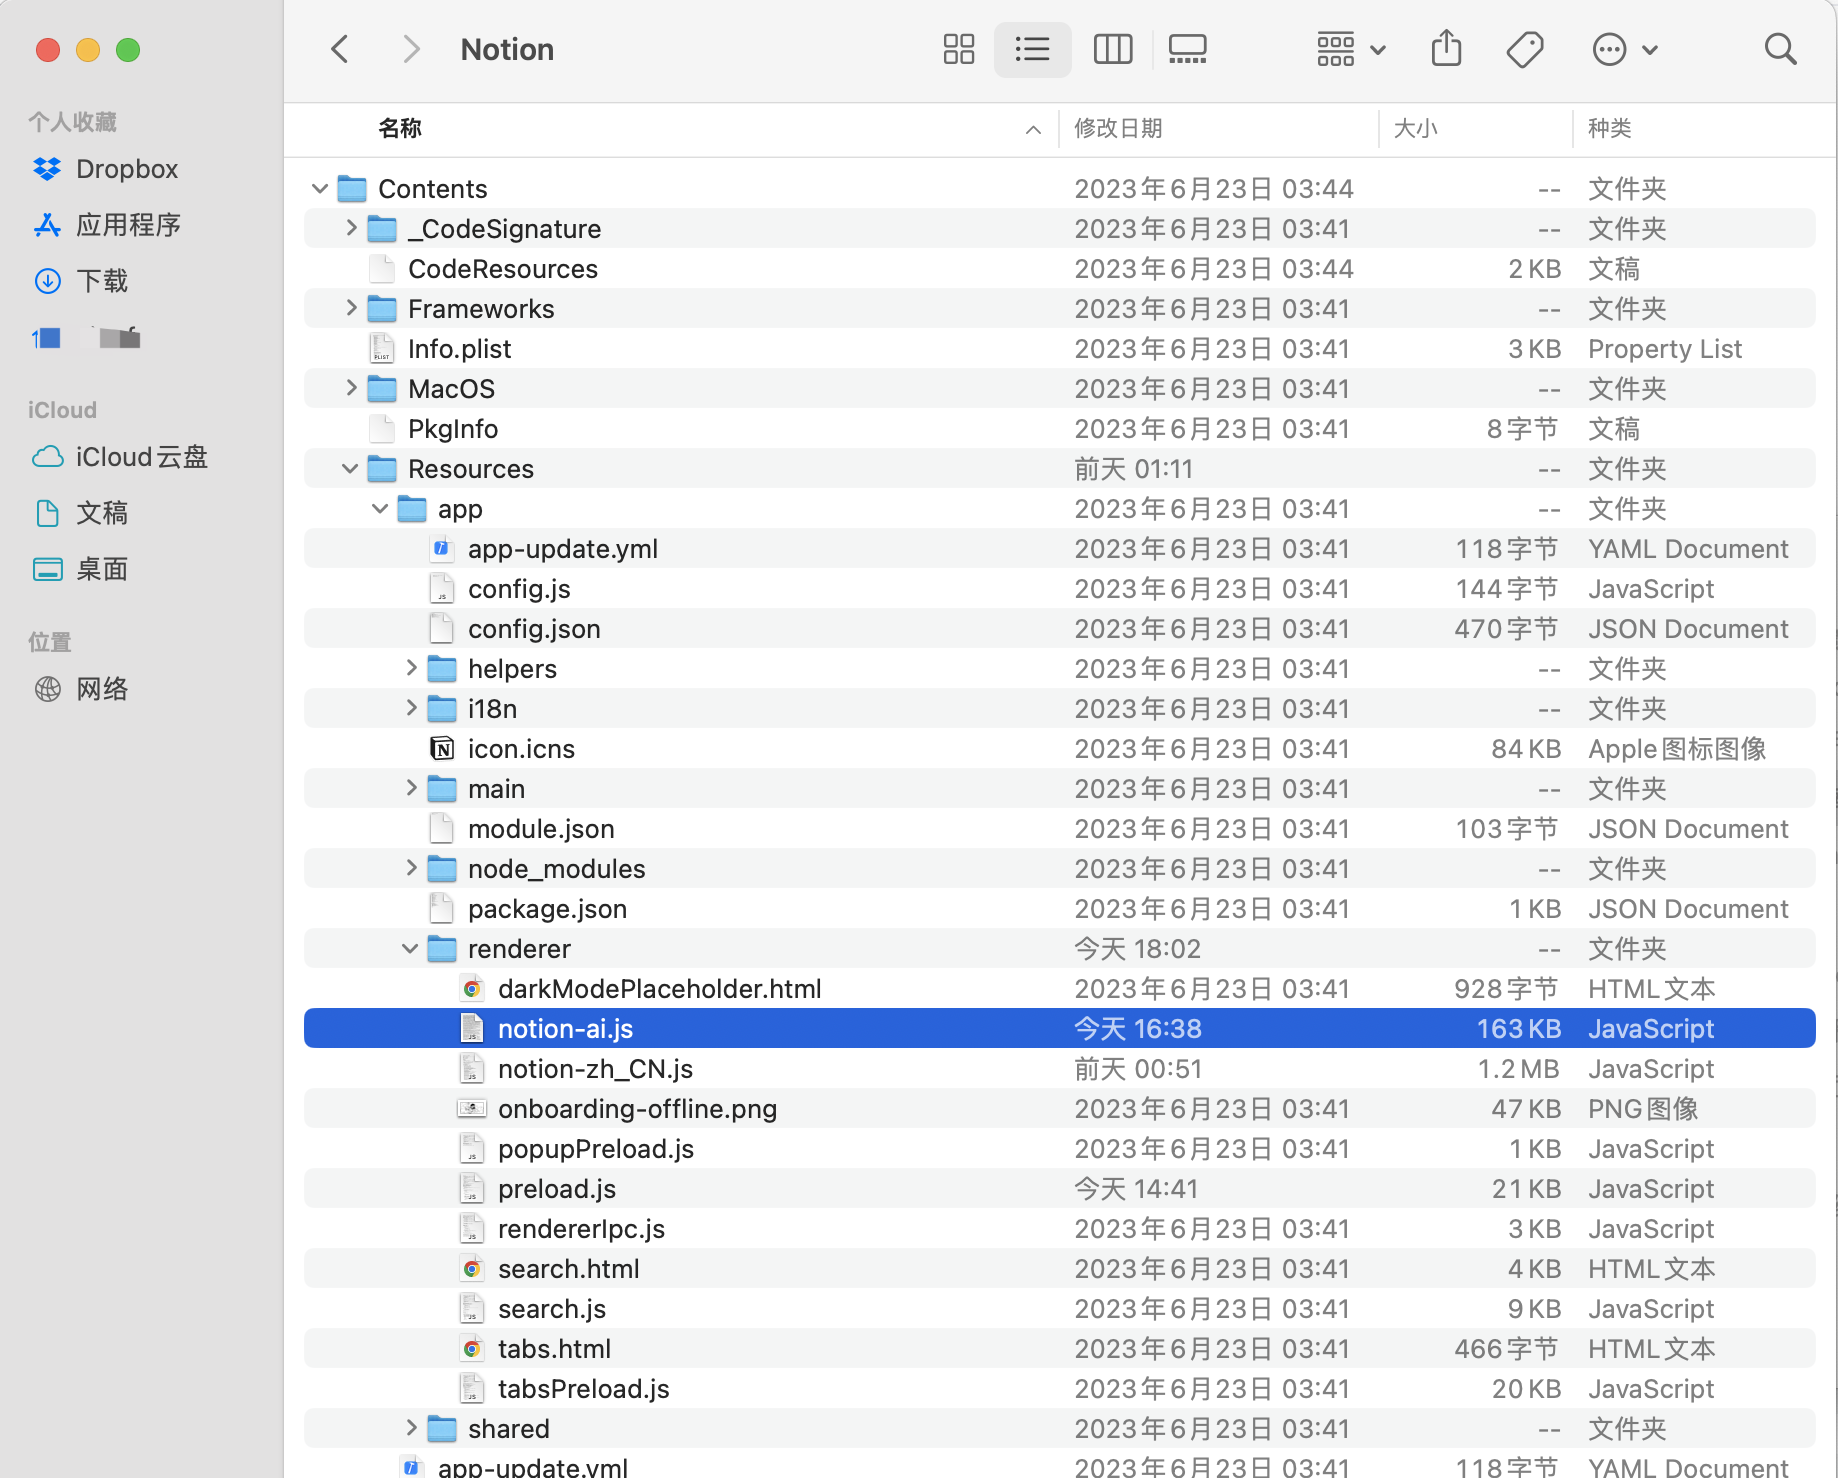Viewport: 1838px width, 1478px height.
Task: Open 文稿 in the sidebar
Action: 80,513
